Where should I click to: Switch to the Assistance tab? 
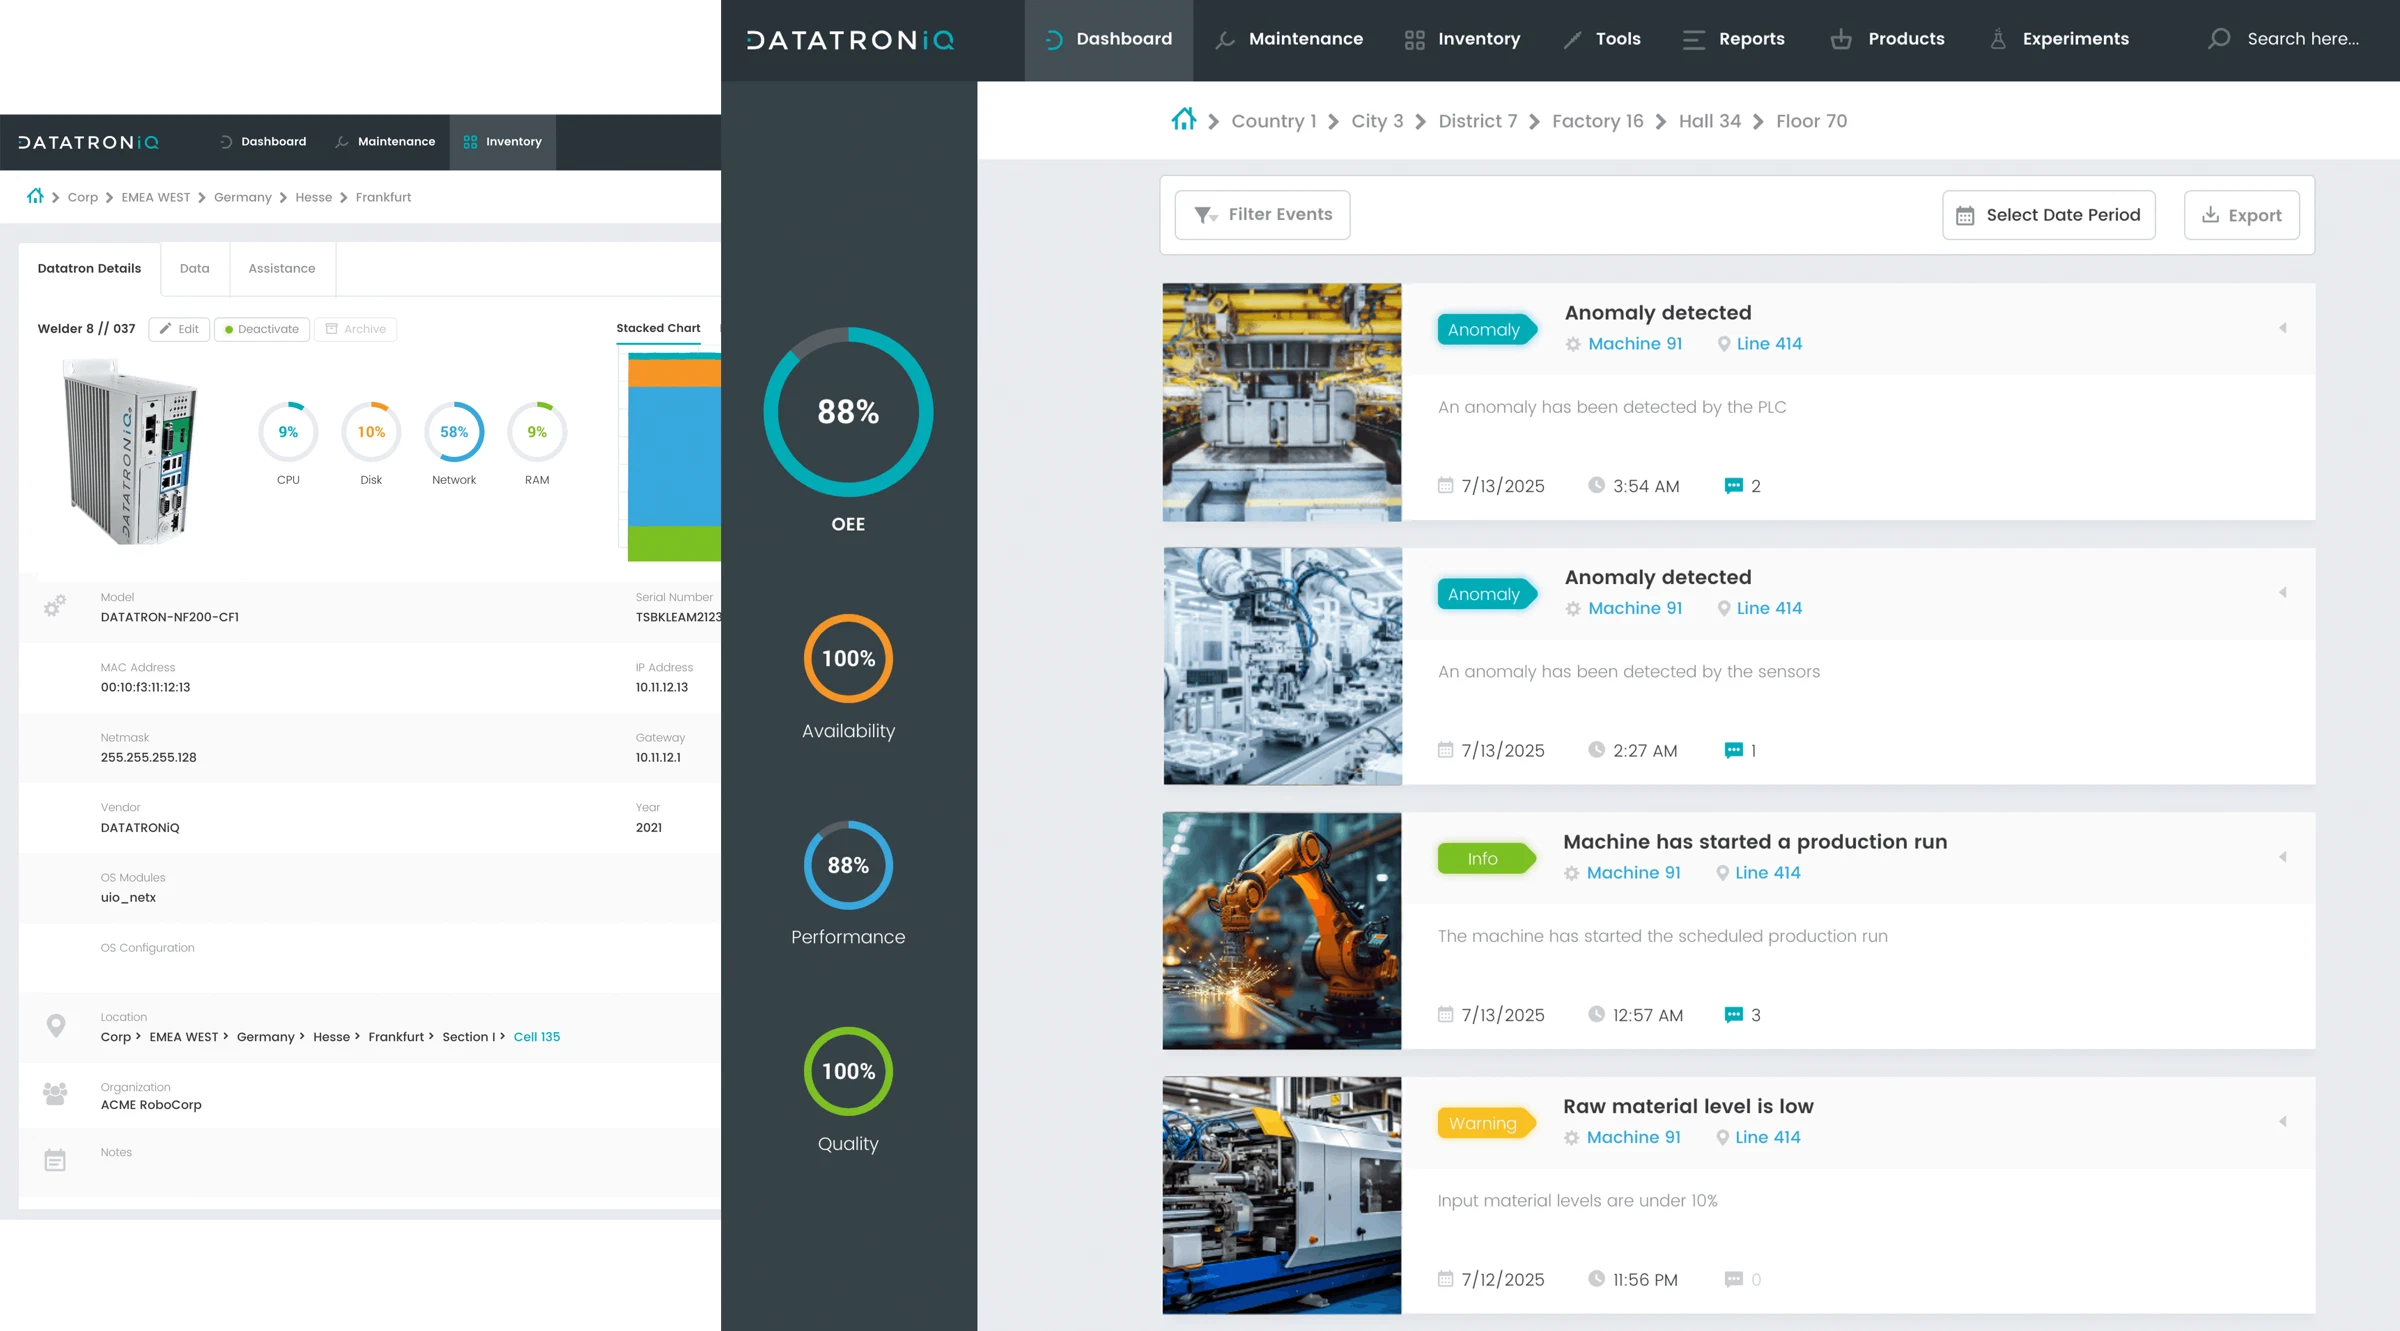(282, 269)
